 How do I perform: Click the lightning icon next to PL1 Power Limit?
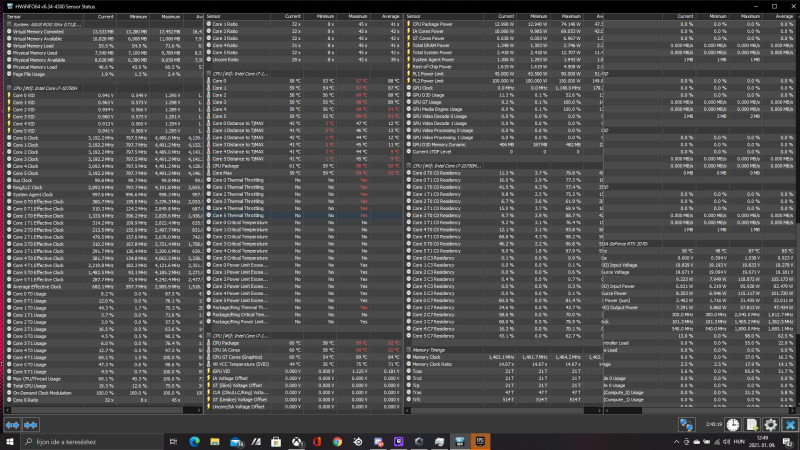[409, 73]
